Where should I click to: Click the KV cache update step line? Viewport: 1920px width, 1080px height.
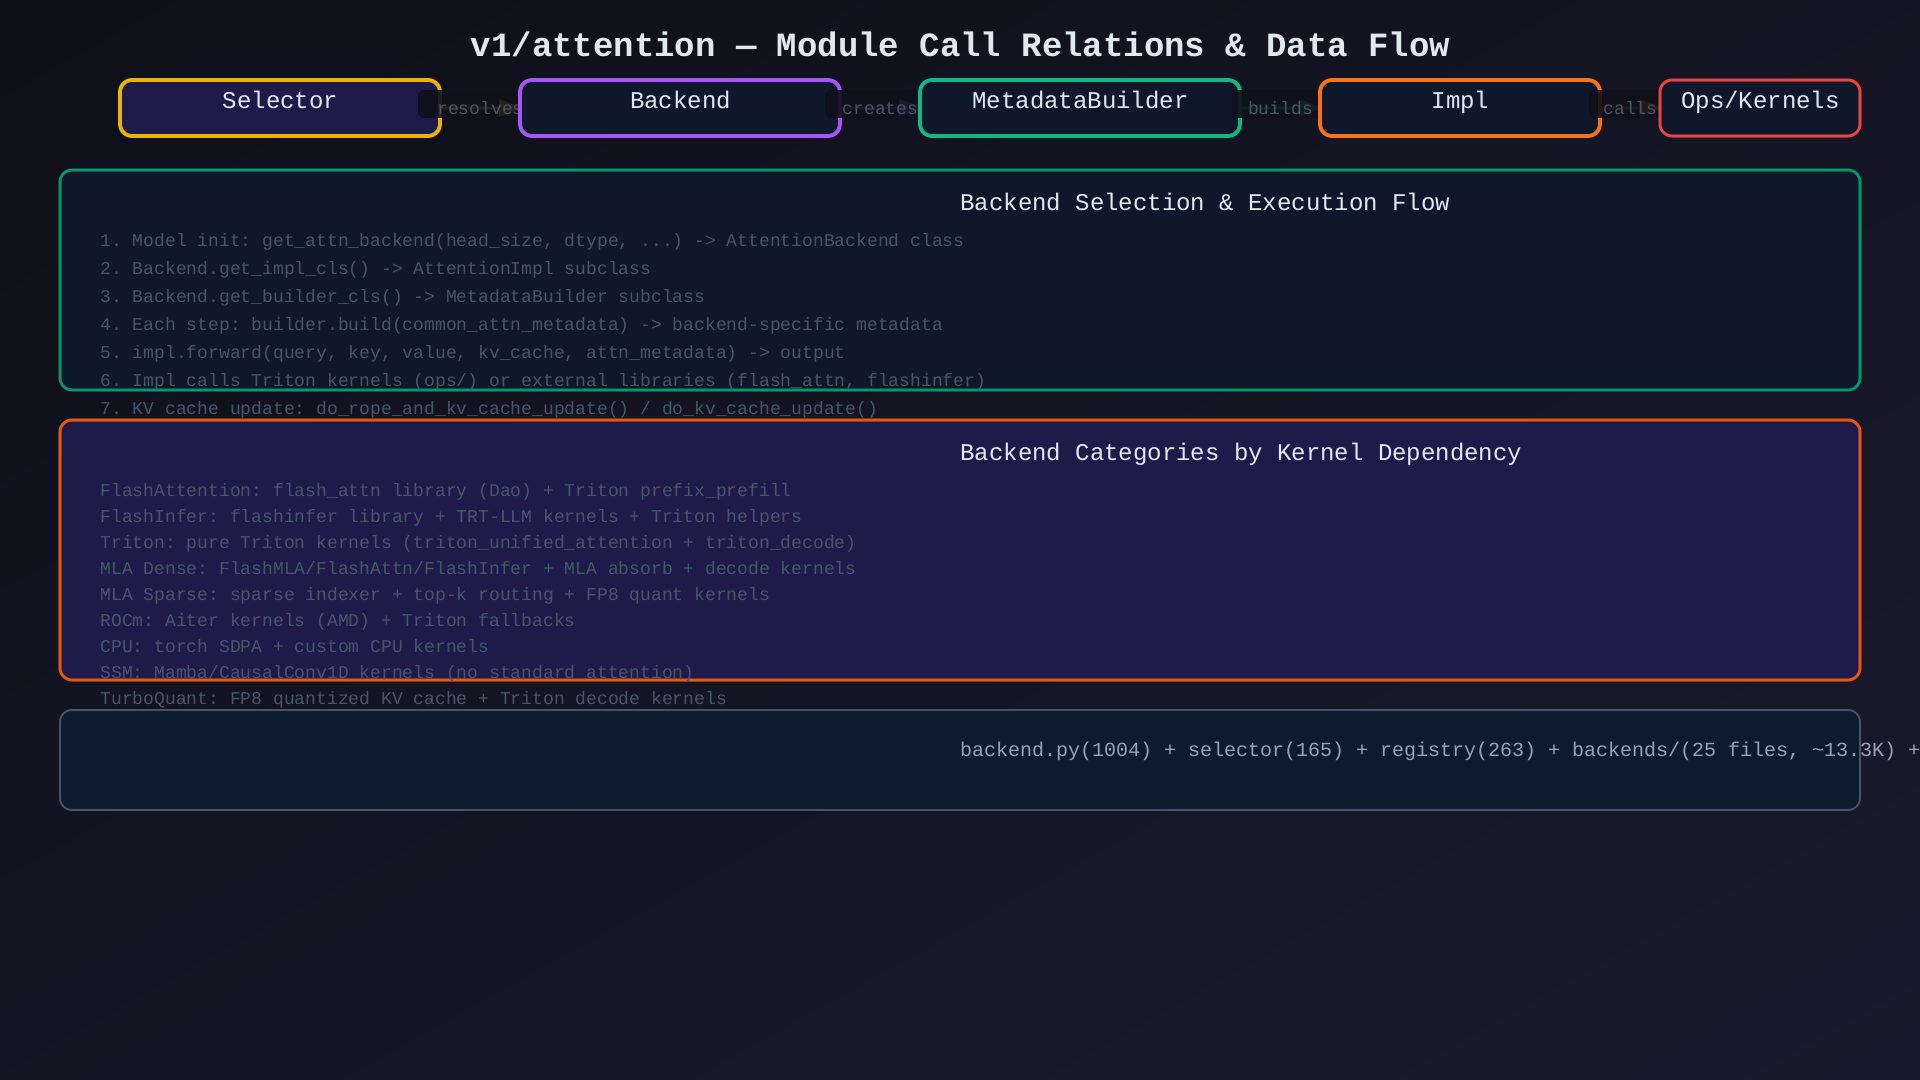coord(488,409)
